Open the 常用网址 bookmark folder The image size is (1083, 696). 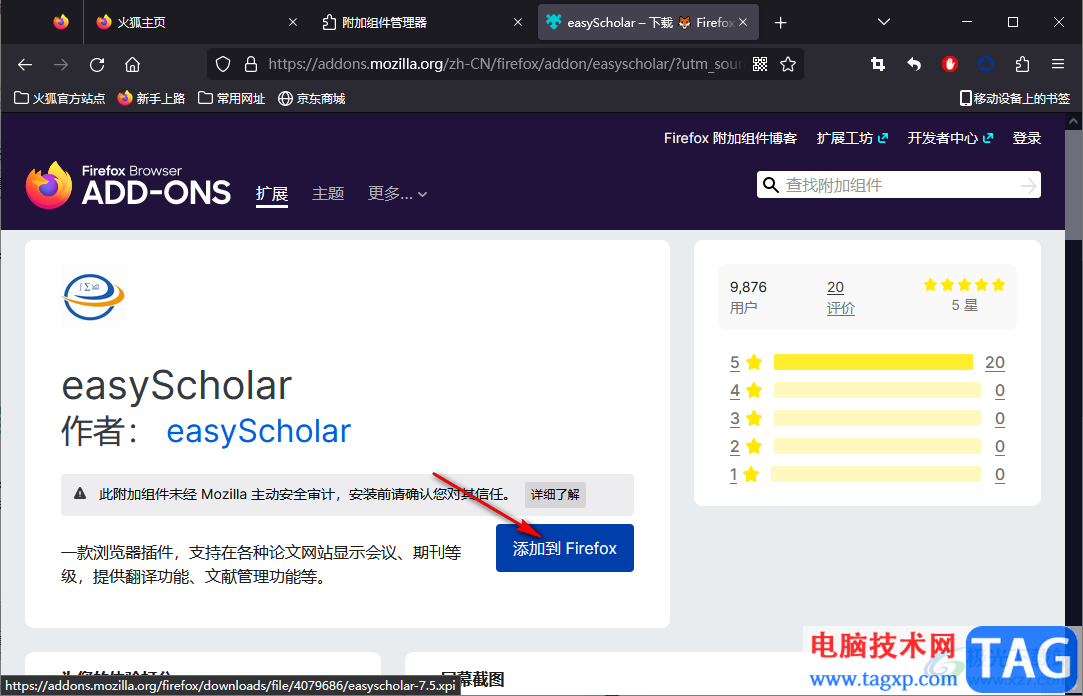pyautogui.click(x=231, y=98)
